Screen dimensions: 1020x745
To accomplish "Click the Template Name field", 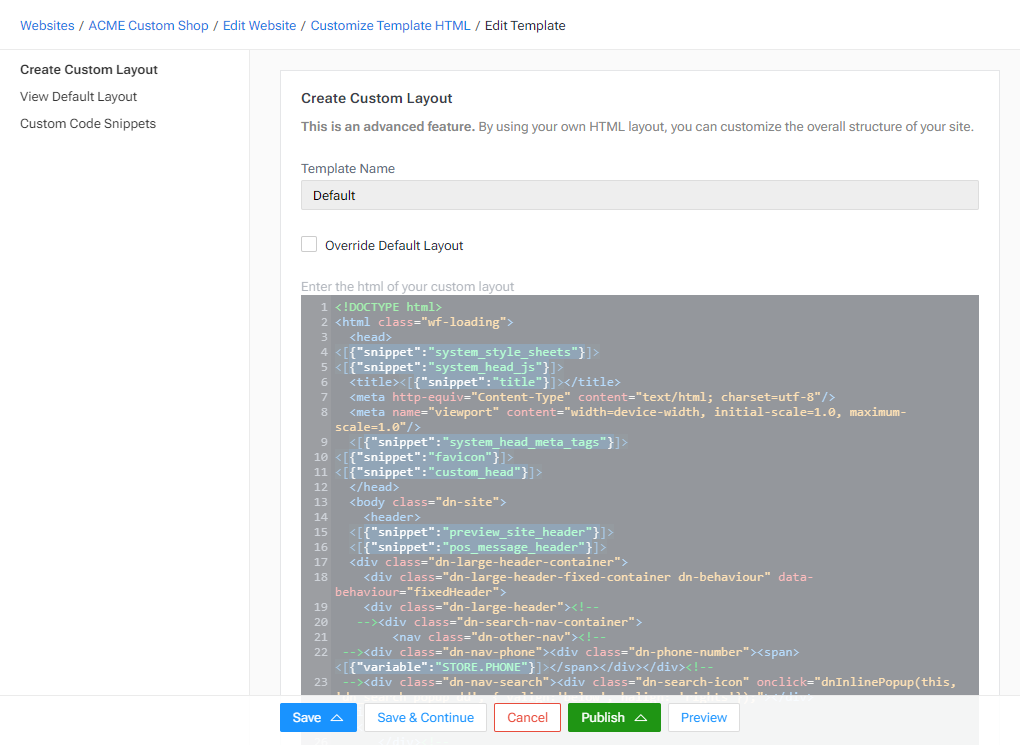I will click(x=639, y=195).
